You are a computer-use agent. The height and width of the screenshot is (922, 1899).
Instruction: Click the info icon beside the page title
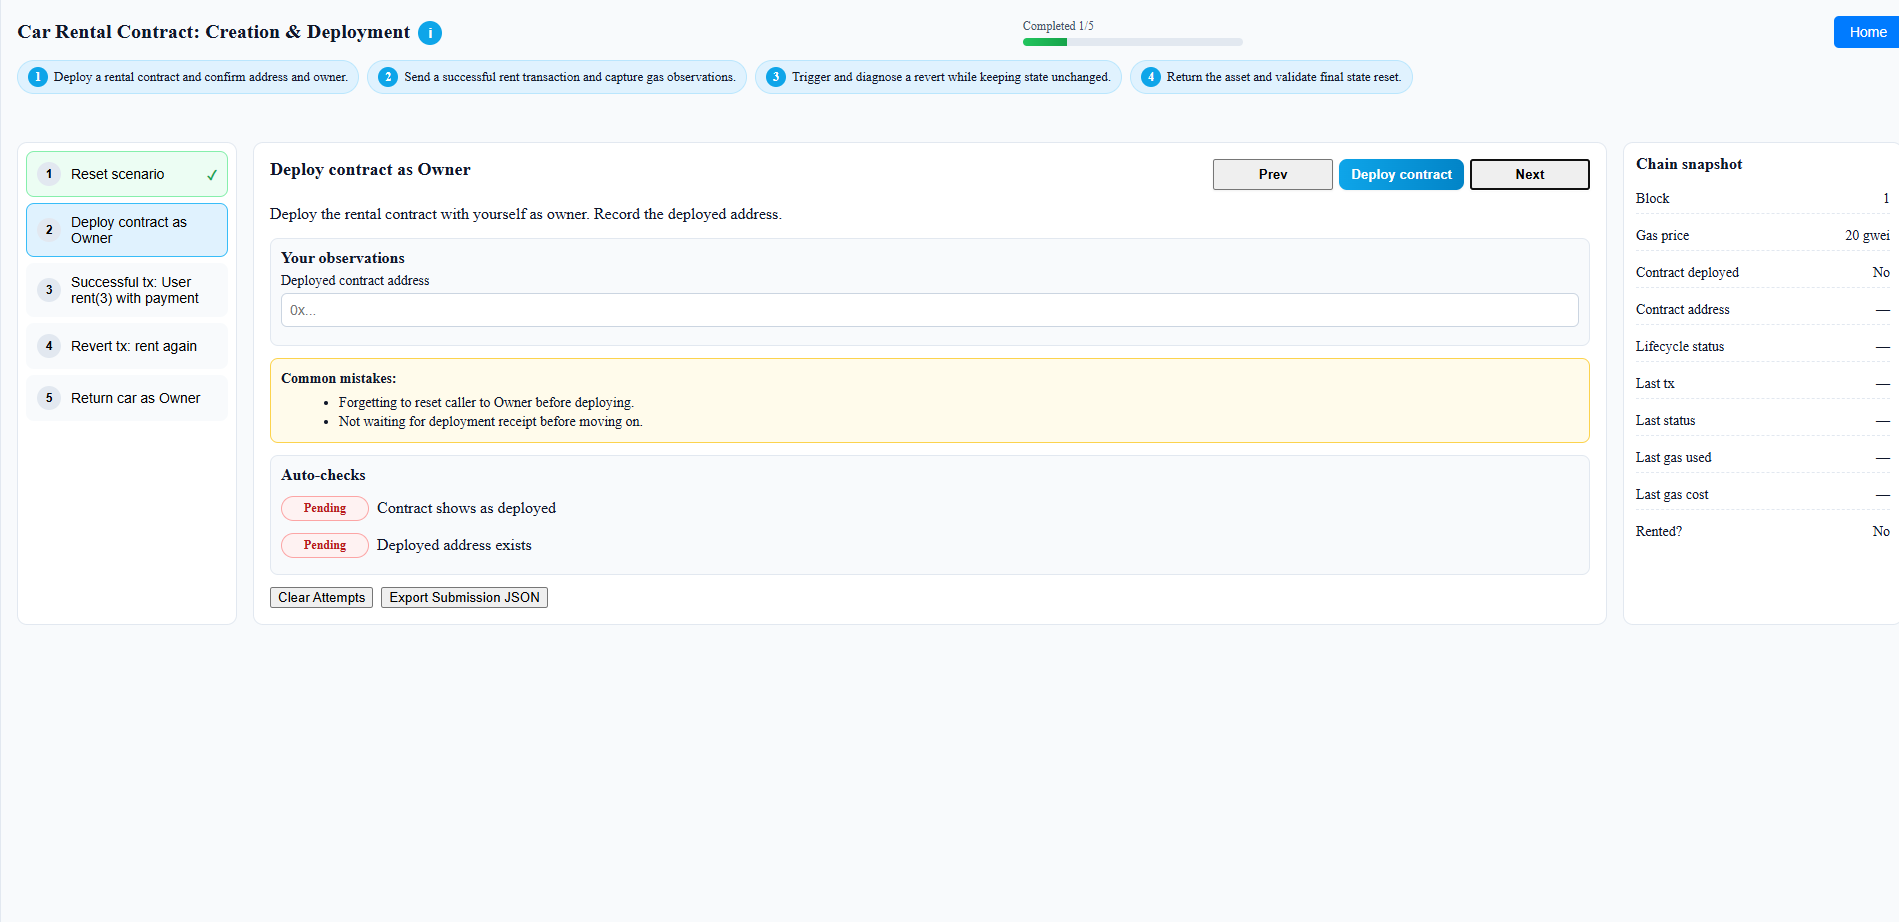(x=430, y=33)
